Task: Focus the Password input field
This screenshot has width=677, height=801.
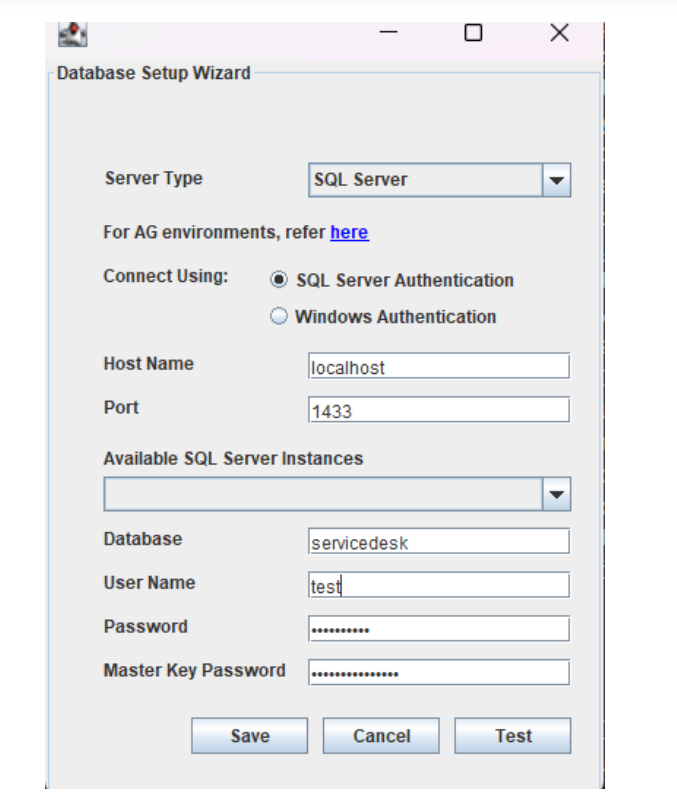Action: tap(438, 630)
